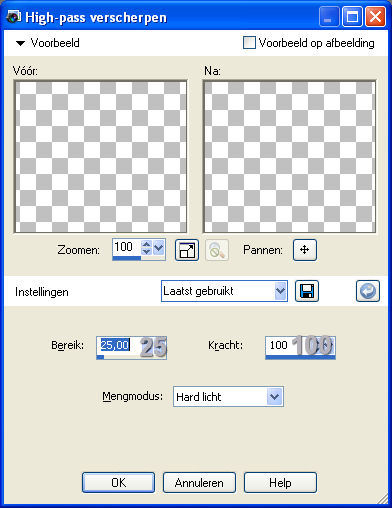Click the Annuleren button
Image resolution: width=392 pixels, height=508 pixels.
click(x=199, y=482)
